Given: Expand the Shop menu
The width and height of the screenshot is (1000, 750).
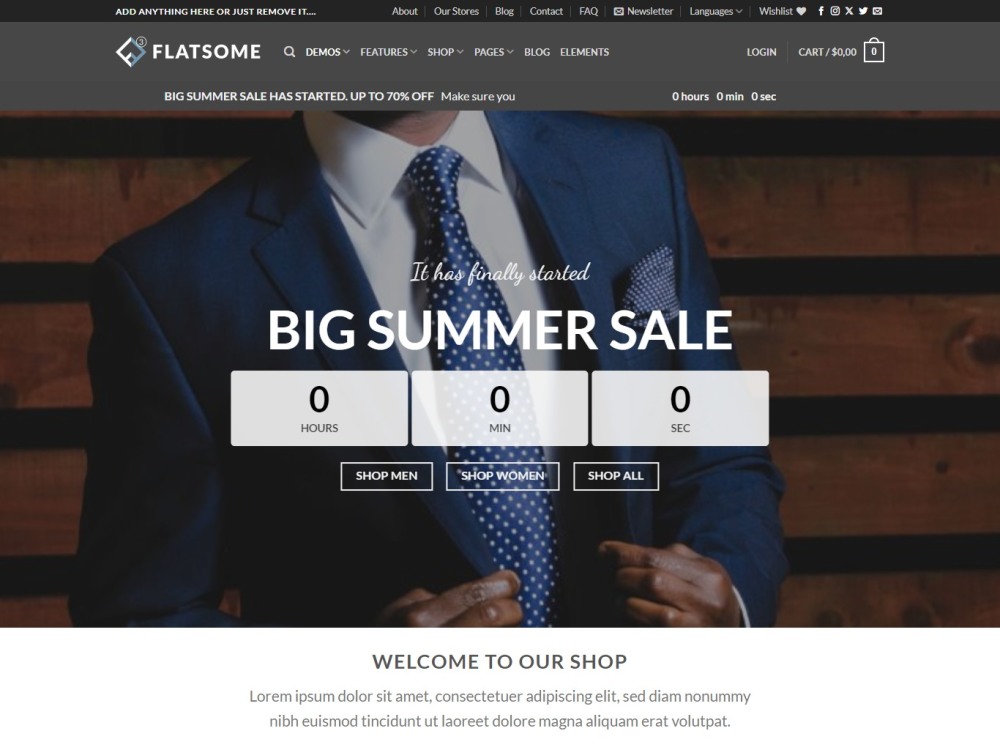Looking at the screenshot, I should 445,52.
